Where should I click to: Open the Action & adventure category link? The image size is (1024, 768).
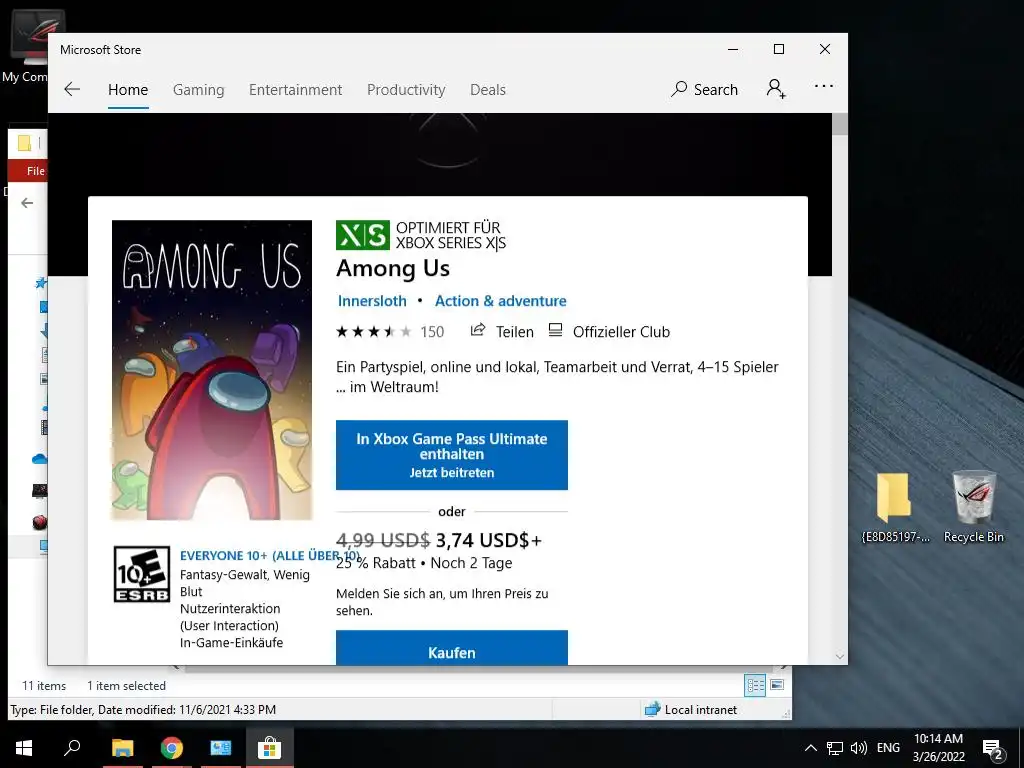(500, 301)
